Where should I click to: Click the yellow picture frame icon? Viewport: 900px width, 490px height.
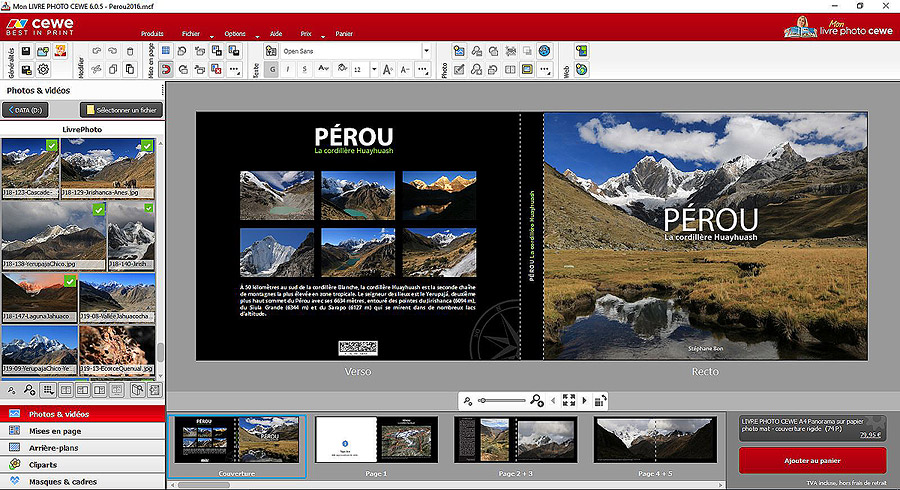point(527,69)
